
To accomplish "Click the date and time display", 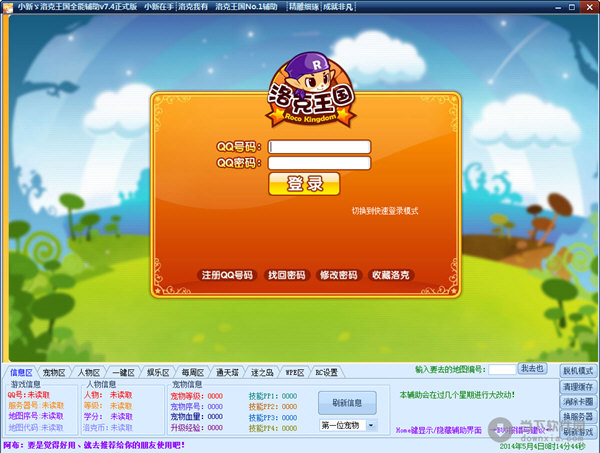I will tap(542, 446).
